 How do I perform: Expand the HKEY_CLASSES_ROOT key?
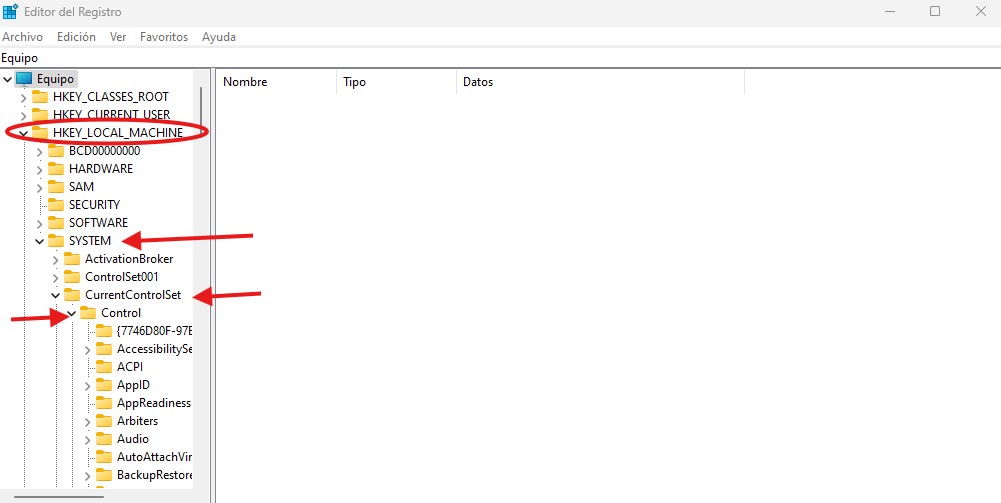[x=24, y=97]
